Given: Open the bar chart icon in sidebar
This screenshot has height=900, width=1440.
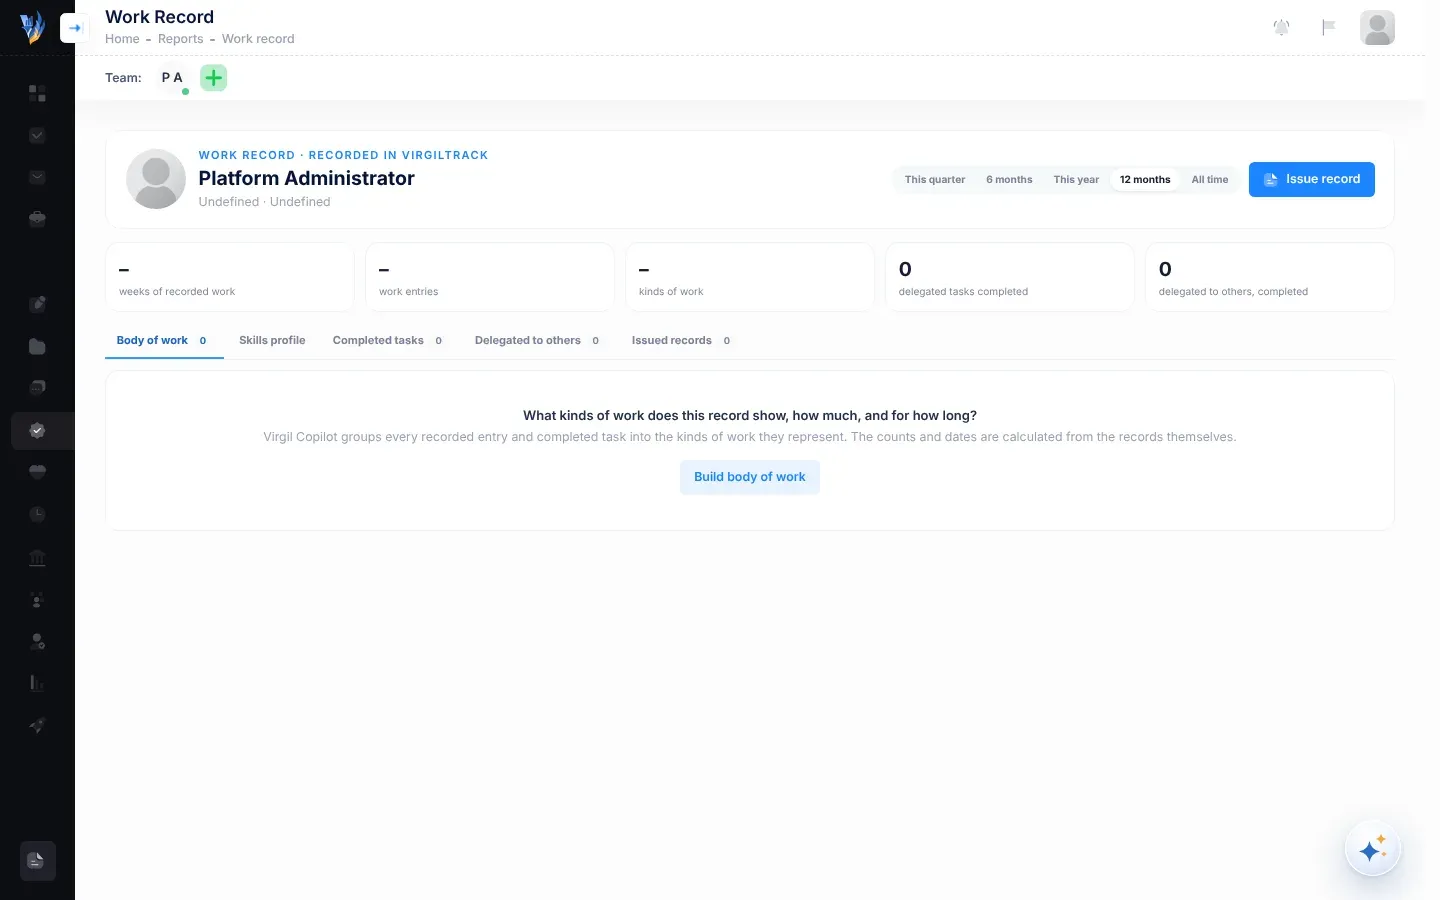Looking at the screenshot, I should click(x=37, y=683).
